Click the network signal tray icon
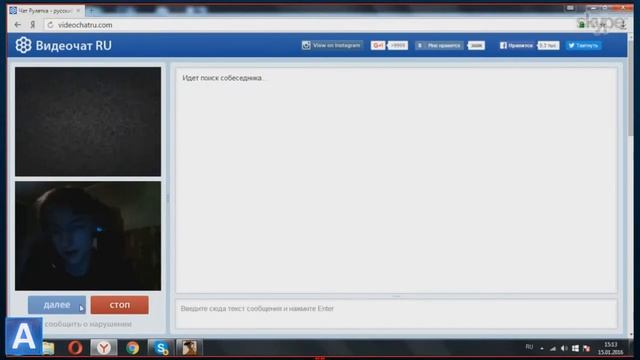Image resolution: width=640 pixels, height=360 pixels. [553, 349]
